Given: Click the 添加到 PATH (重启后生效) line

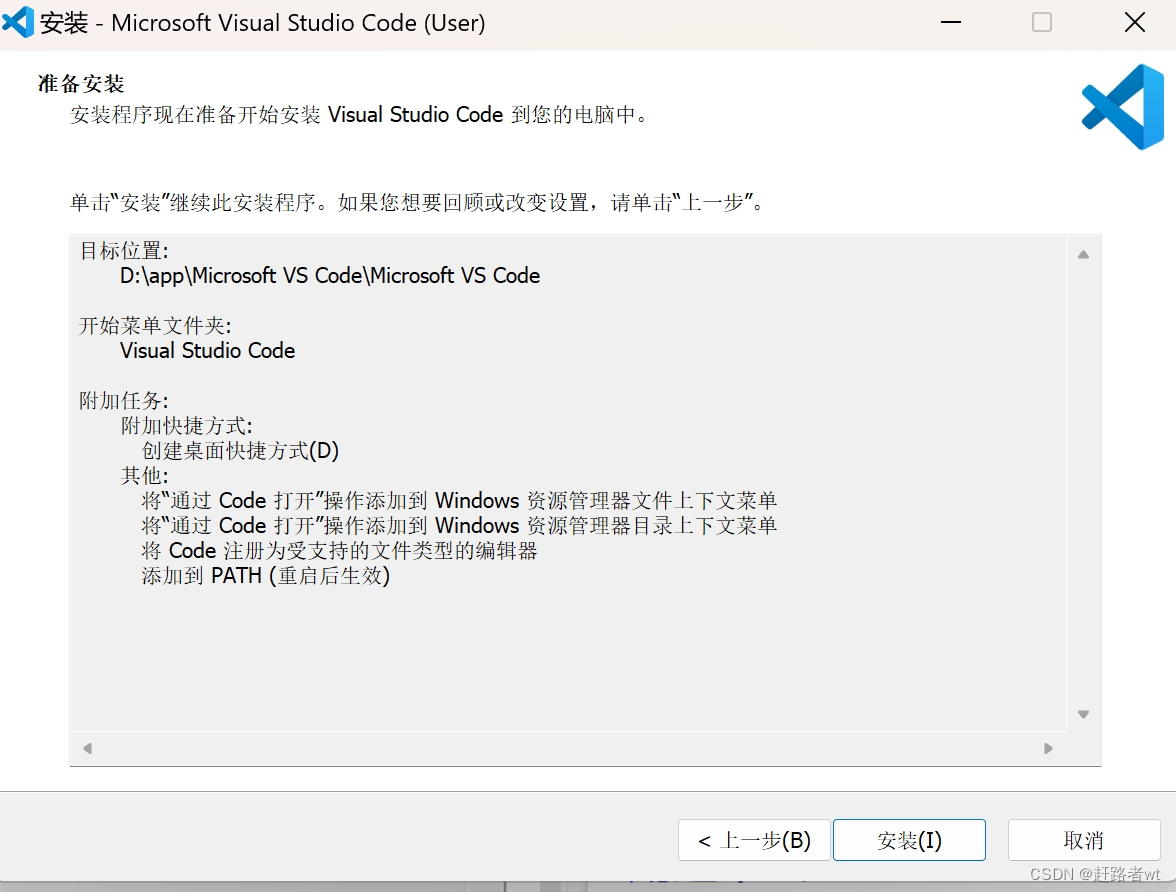Looking at the screenshot, I should 266,576.
